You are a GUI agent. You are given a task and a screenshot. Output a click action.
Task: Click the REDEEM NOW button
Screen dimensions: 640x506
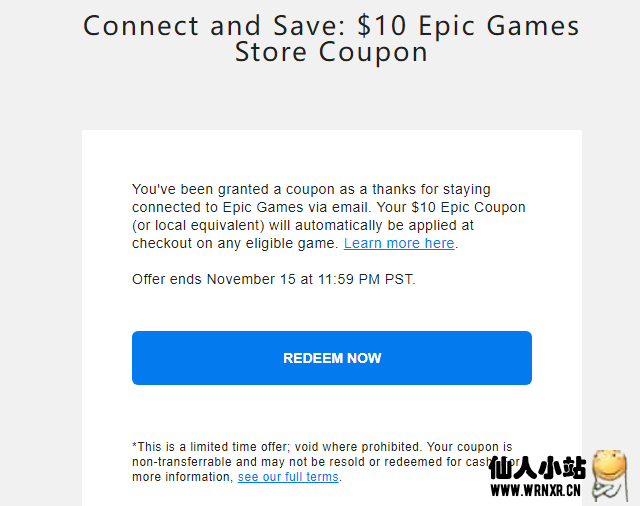(332, 358)
